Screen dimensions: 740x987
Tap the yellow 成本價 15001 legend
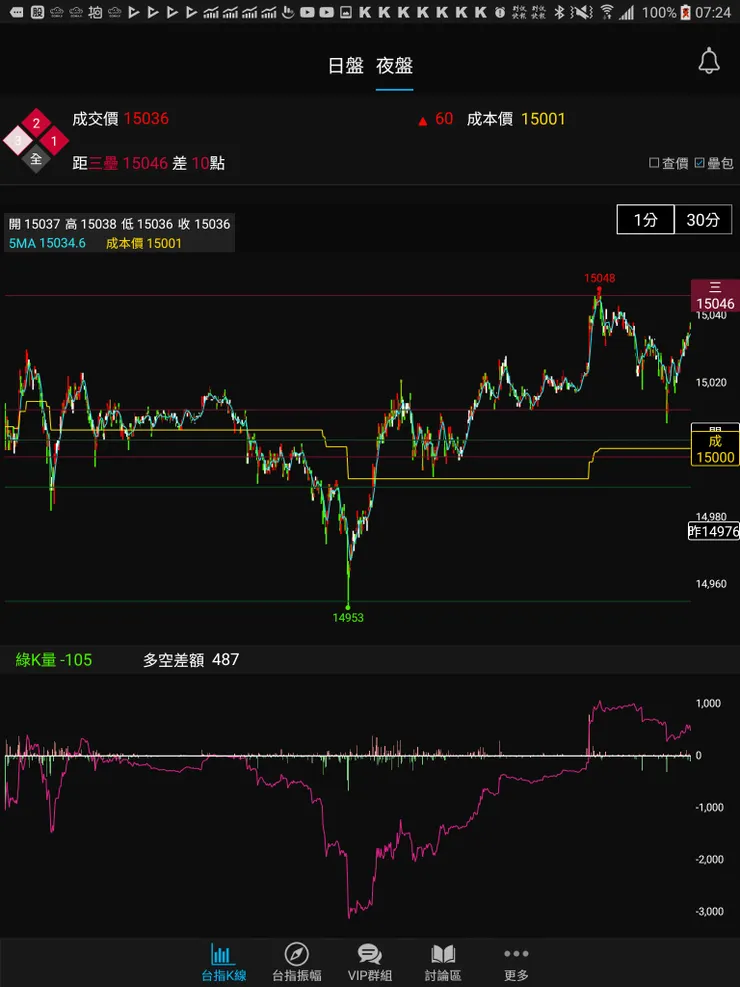click(143, 244)
